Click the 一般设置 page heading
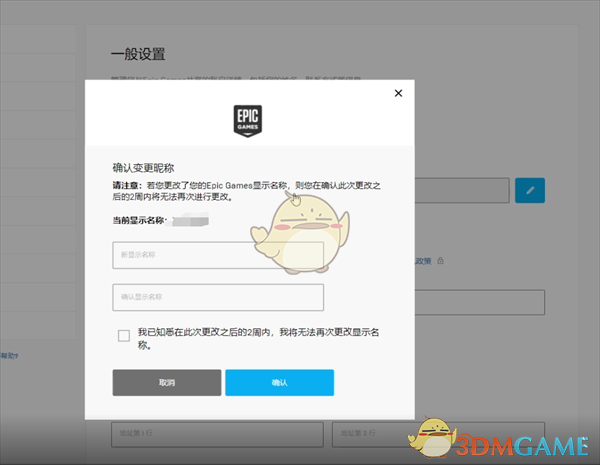The image size is (600, 465). [x=137, y=54]
